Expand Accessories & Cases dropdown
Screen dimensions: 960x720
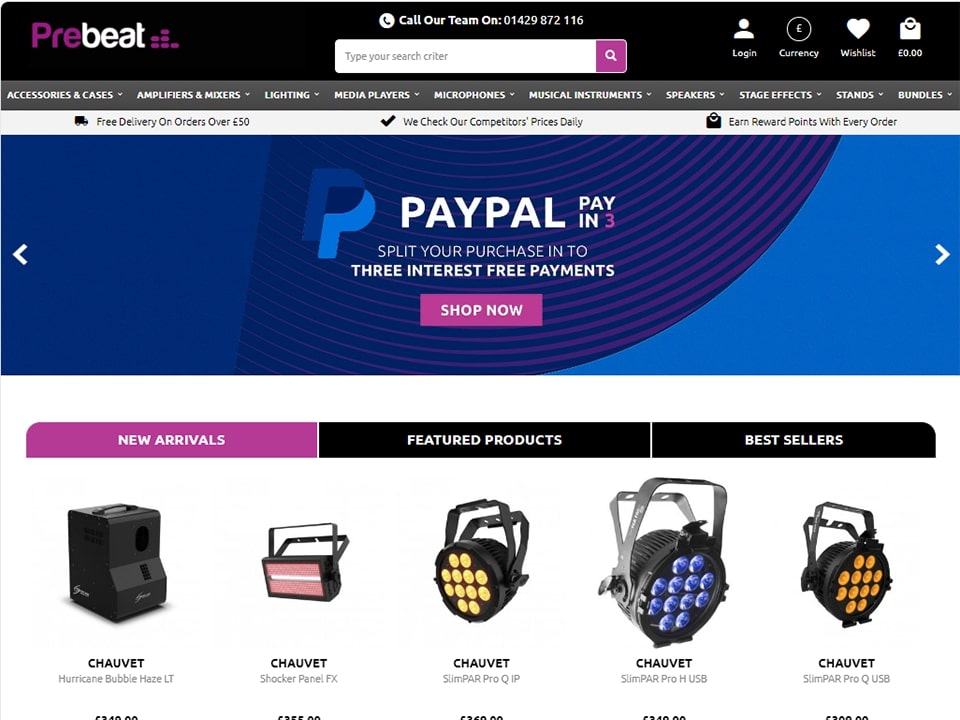click(65, 95)
